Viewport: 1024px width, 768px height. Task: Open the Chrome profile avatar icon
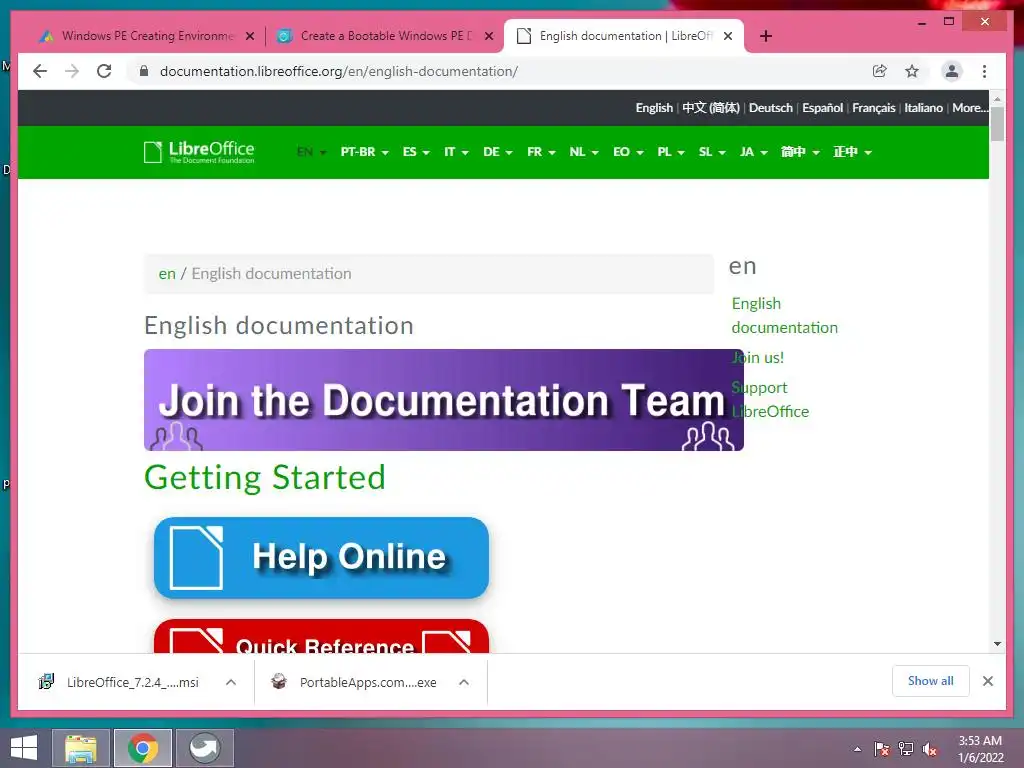coord(952,71)
